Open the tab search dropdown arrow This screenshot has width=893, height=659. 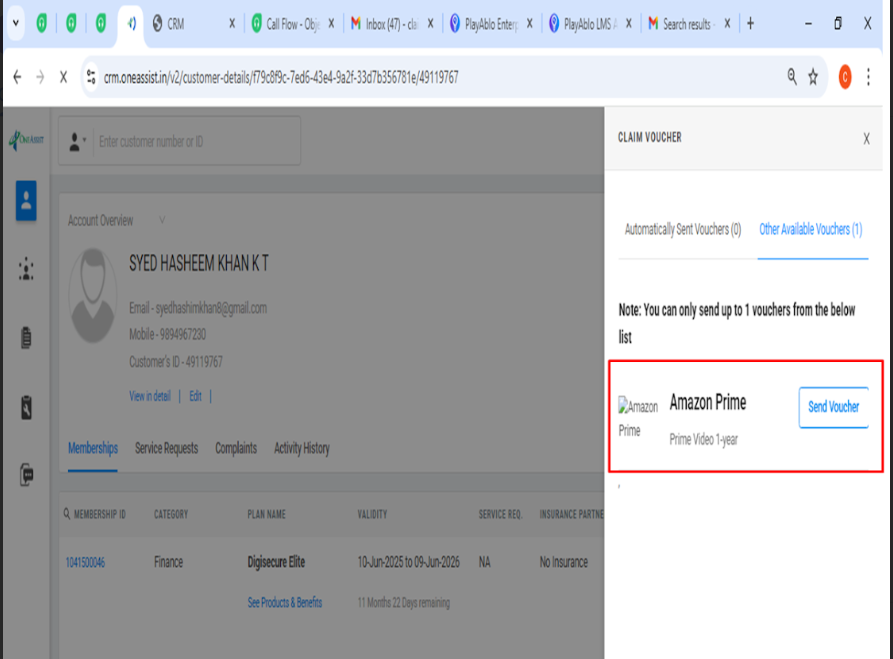(15, 23)
